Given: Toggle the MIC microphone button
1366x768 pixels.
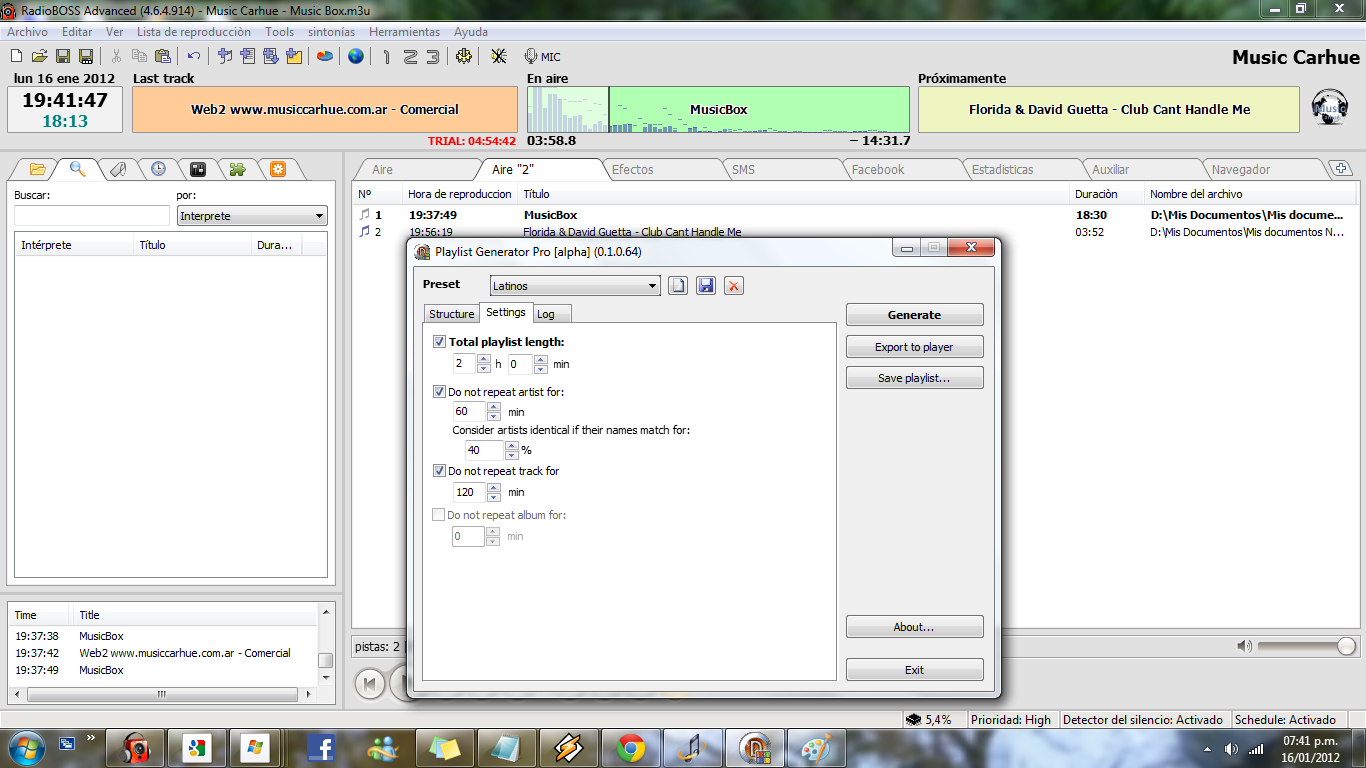Looking at the screenshot, I should click(x=542, y=57).
